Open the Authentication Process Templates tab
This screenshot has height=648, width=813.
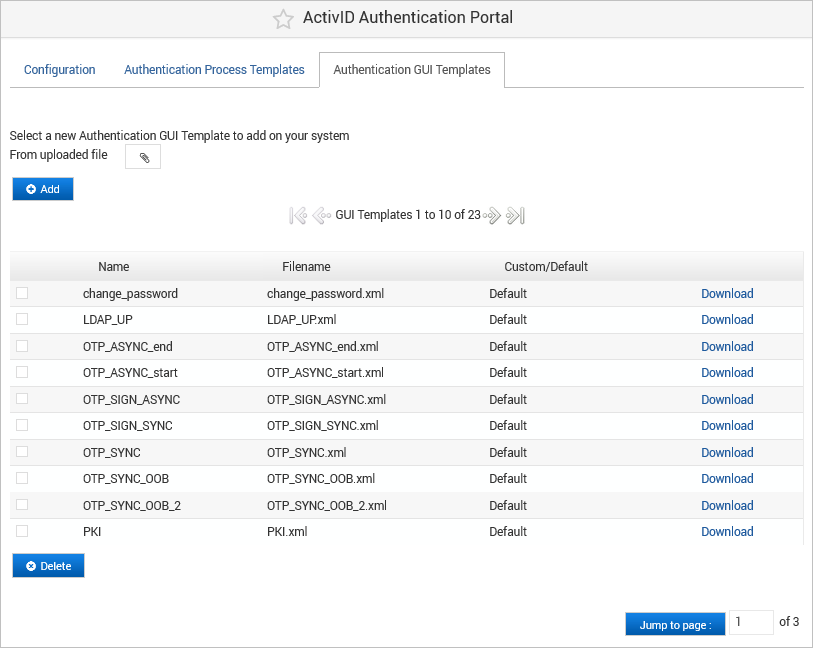tap(214, 69)
